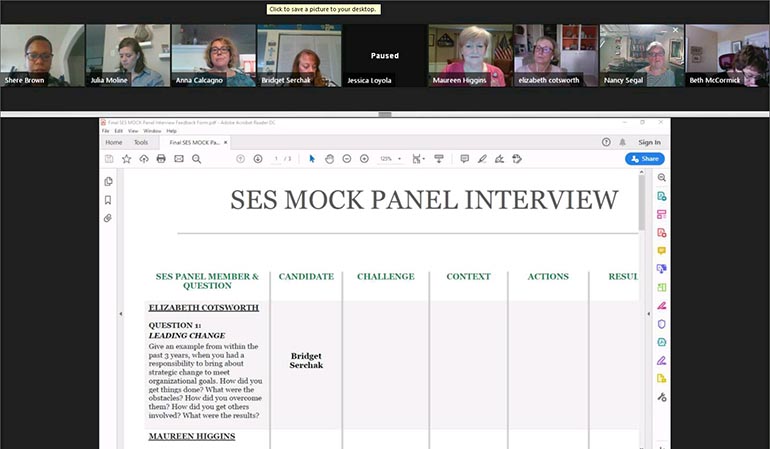Click the stamp tool icon
770x449 pixels.
pyautogui.click(x=517, y=159)
